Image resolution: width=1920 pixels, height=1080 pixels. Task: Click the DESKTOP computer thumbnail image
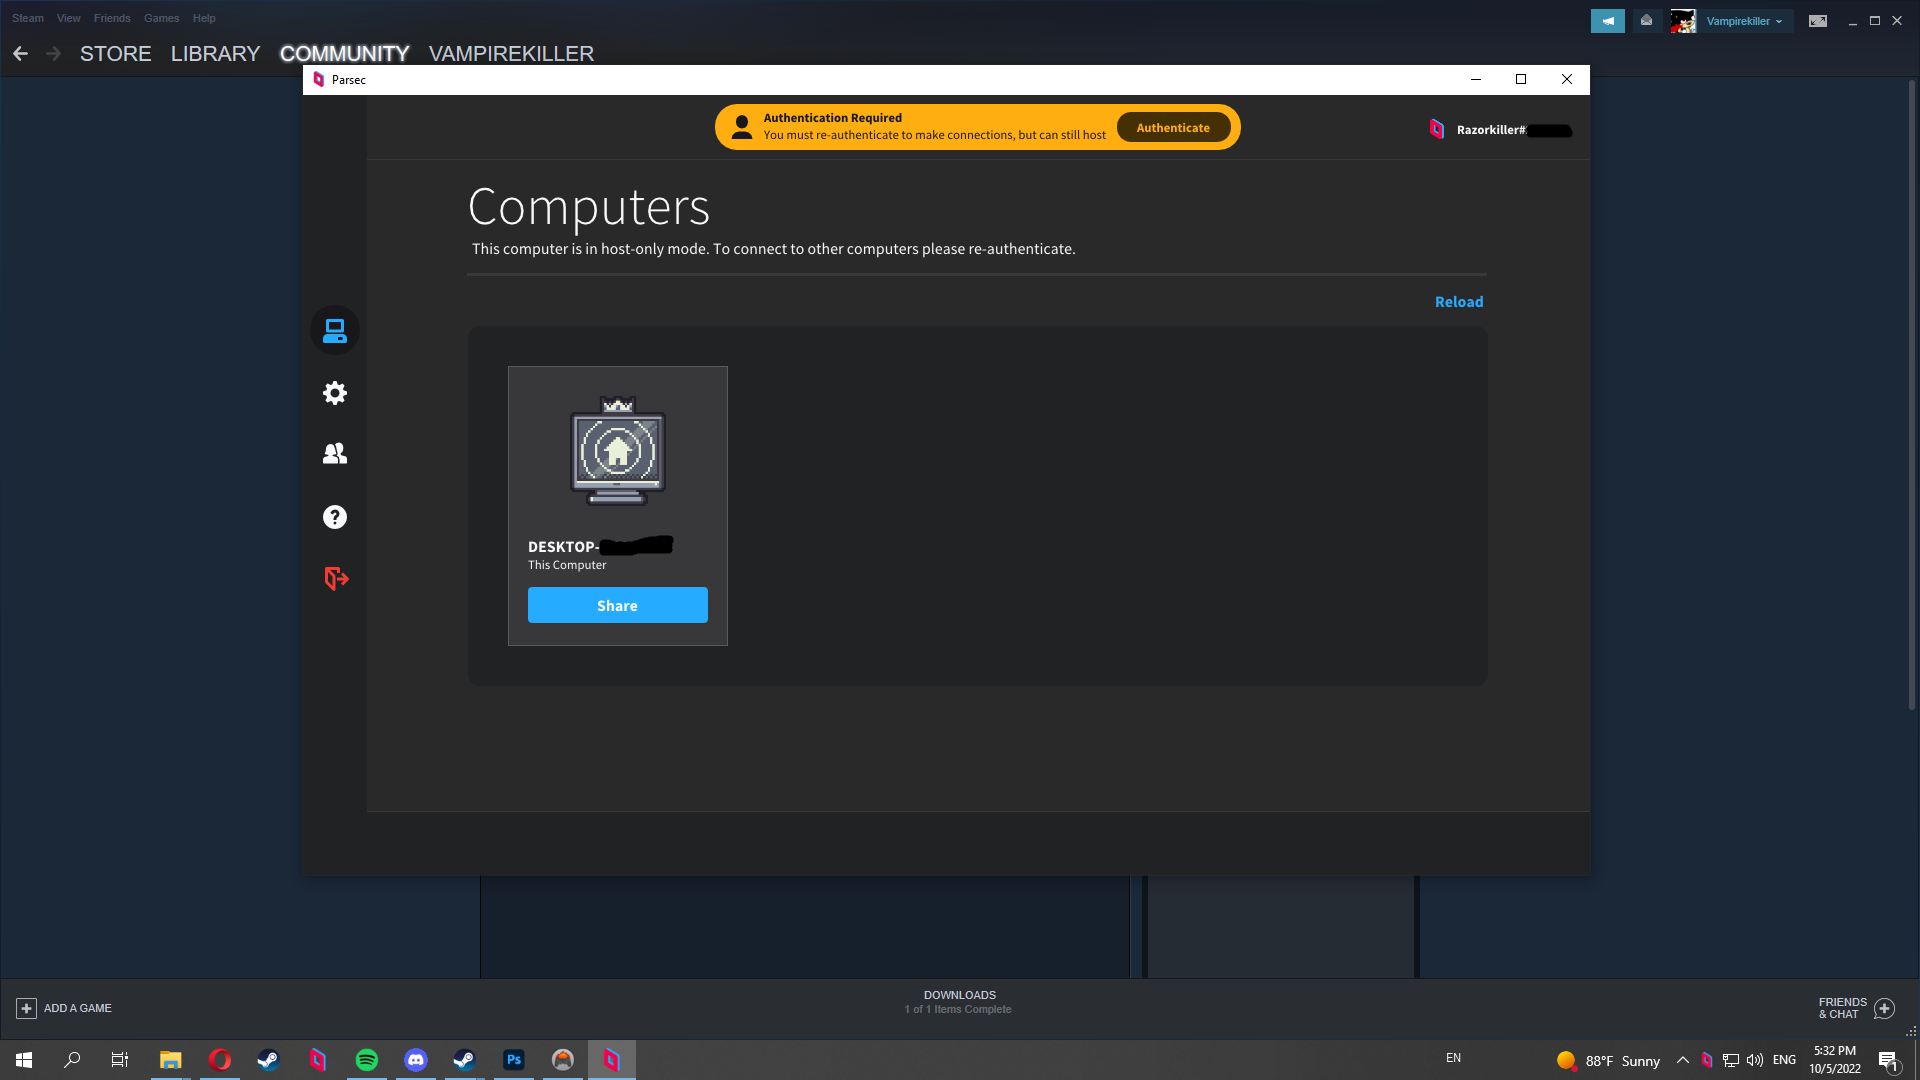pos(617,450)
